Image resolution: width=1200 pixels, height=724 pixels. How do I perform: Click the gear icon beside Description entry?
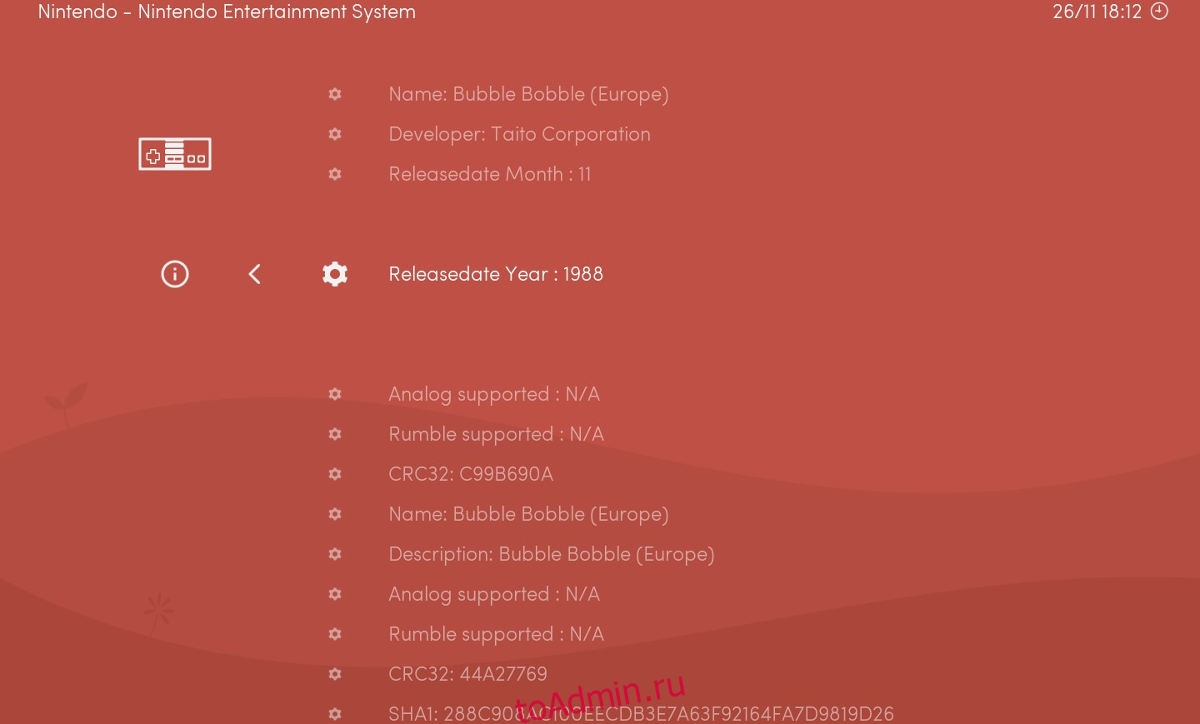coord(335,554)
